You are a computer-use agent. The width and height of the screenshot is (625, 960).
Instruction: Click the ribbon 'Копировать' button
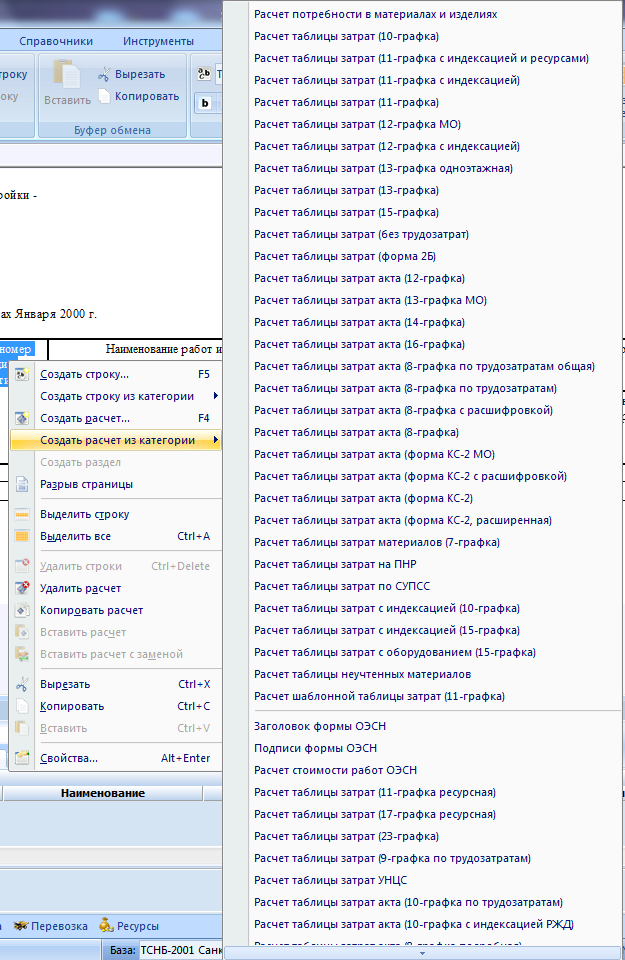(139, 96)
